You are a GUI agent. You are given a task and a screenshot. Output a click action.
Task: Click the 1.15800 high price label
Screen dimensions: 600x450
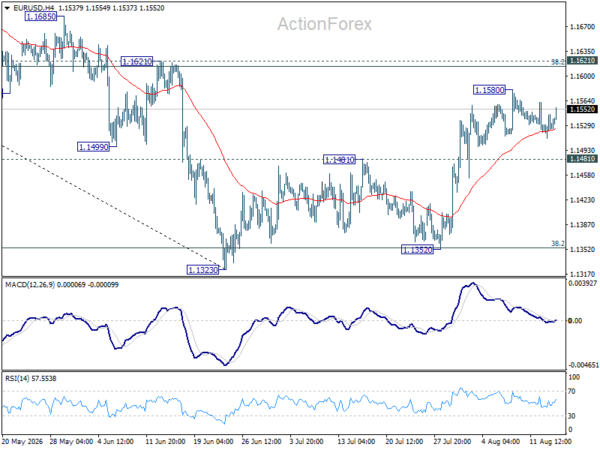click(x=489, y=90)
